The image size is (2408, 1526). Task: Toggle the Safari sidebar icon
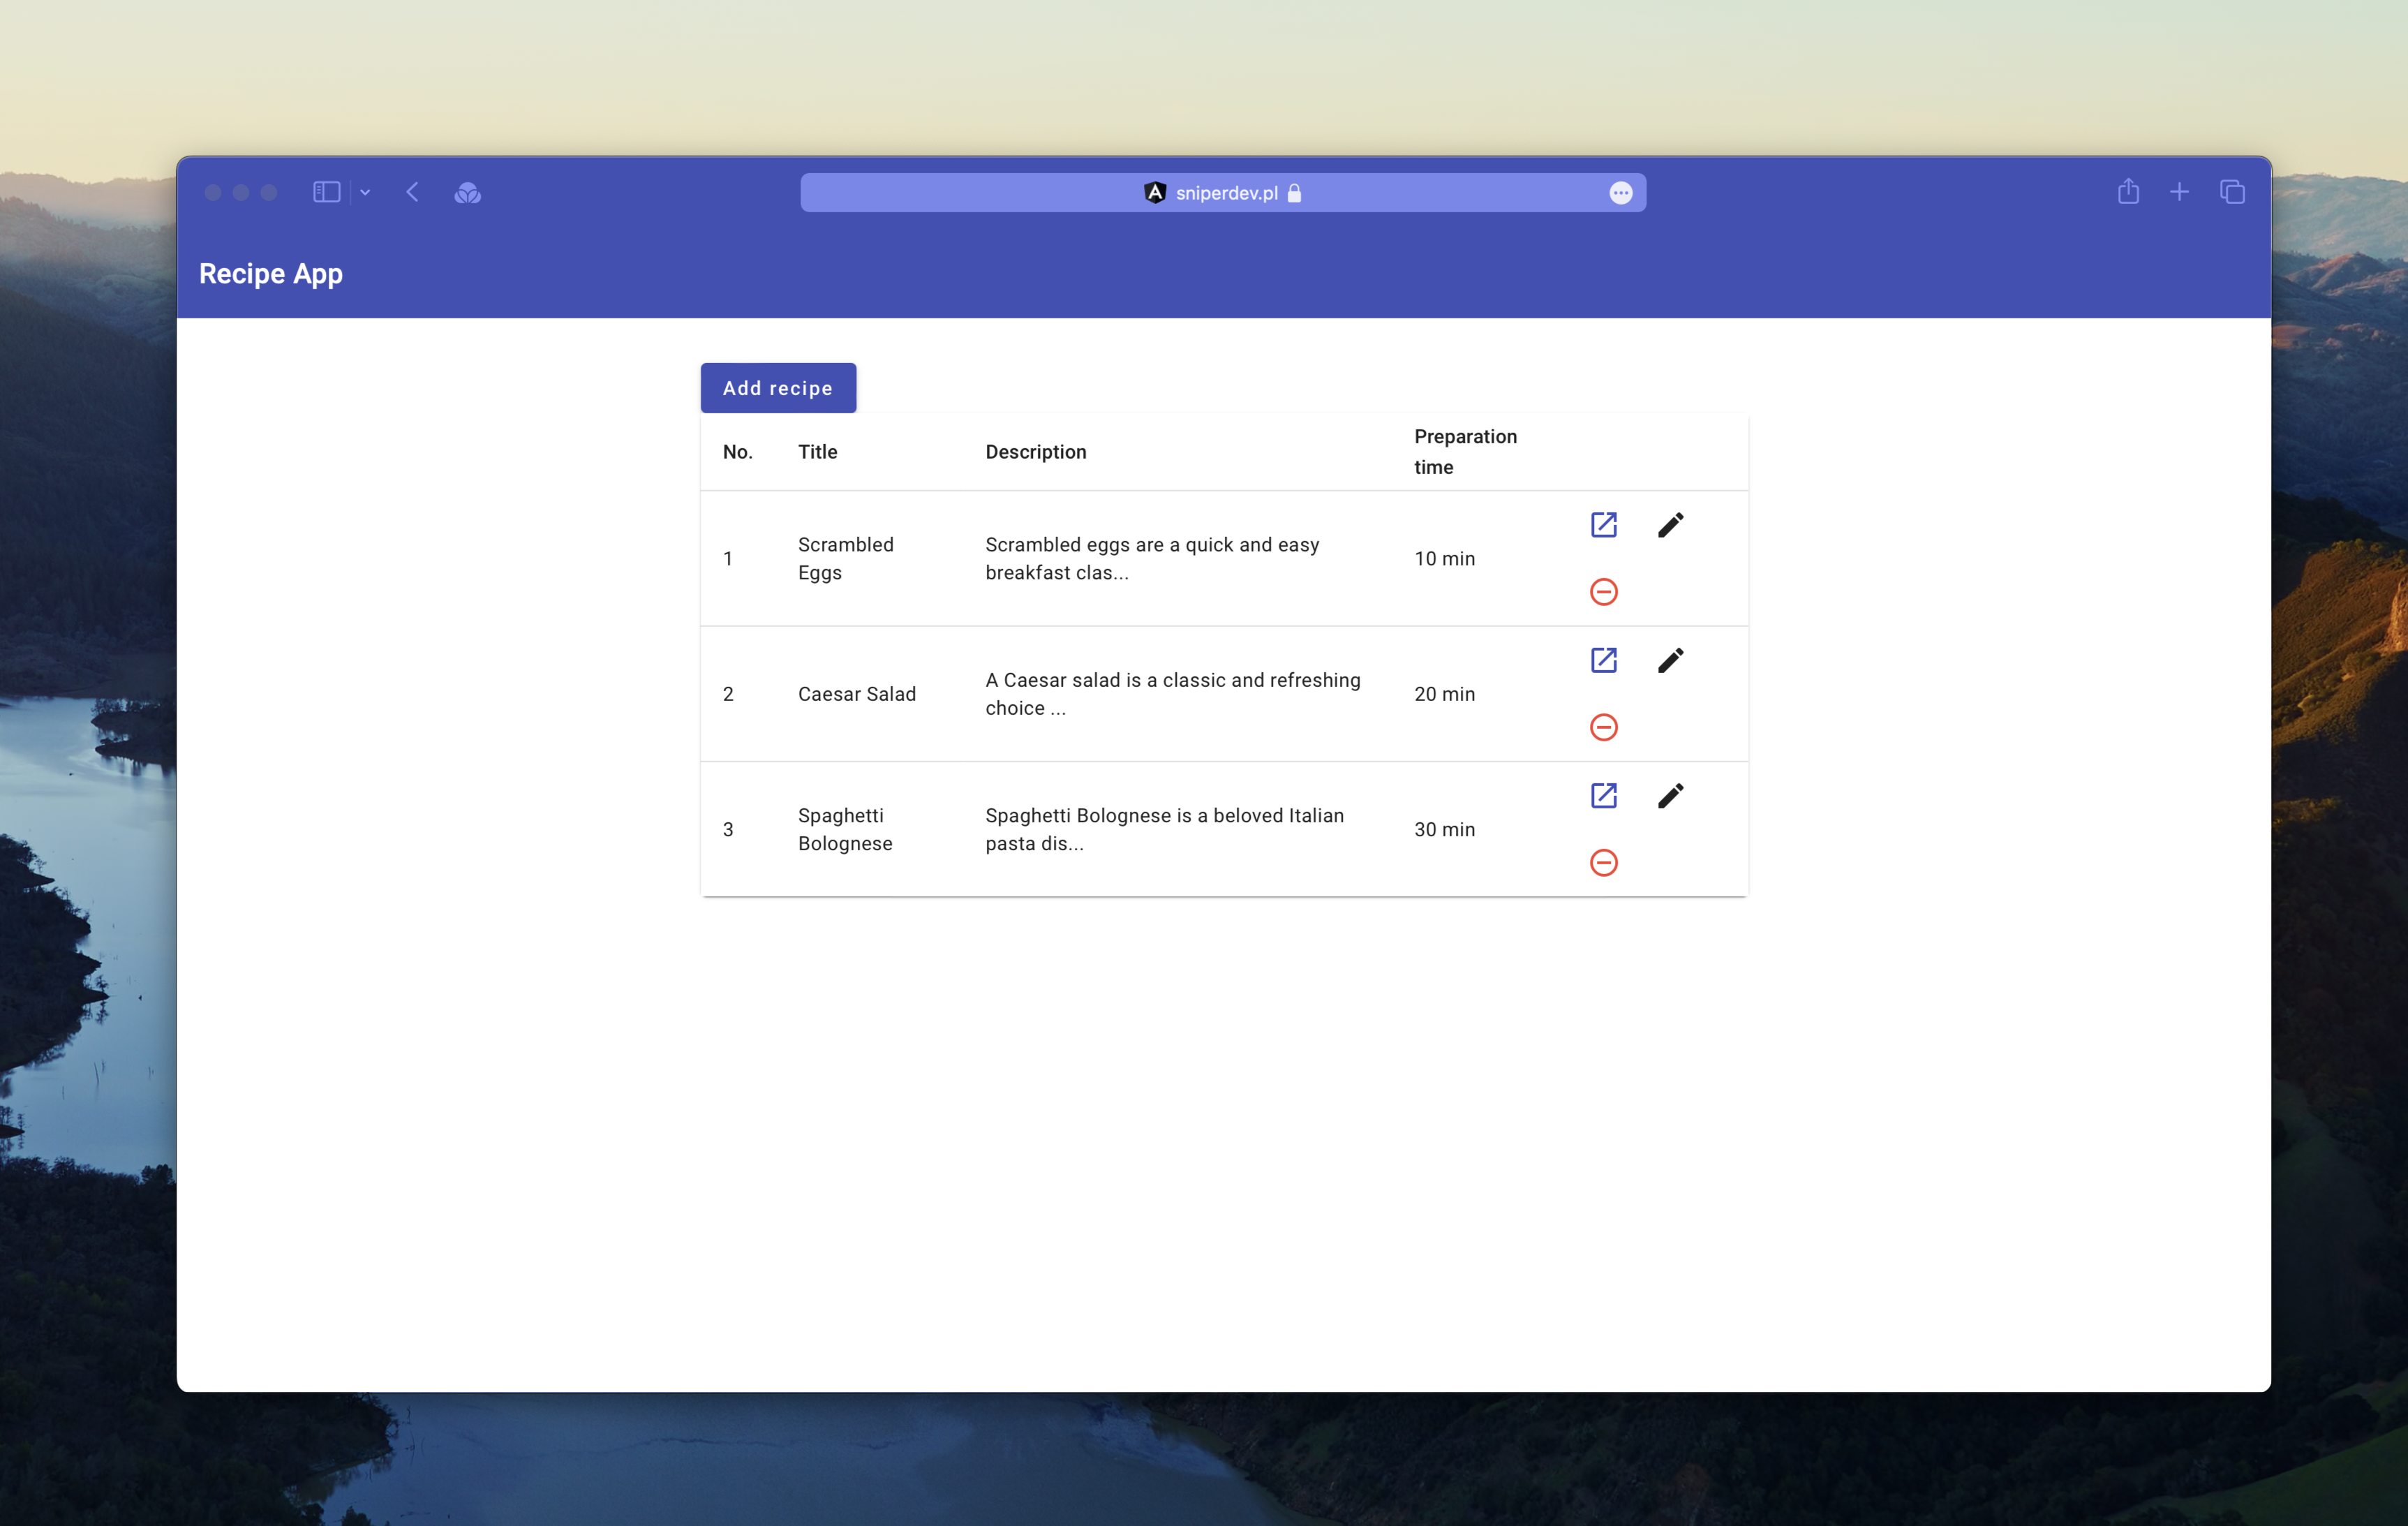pos(326,192)
